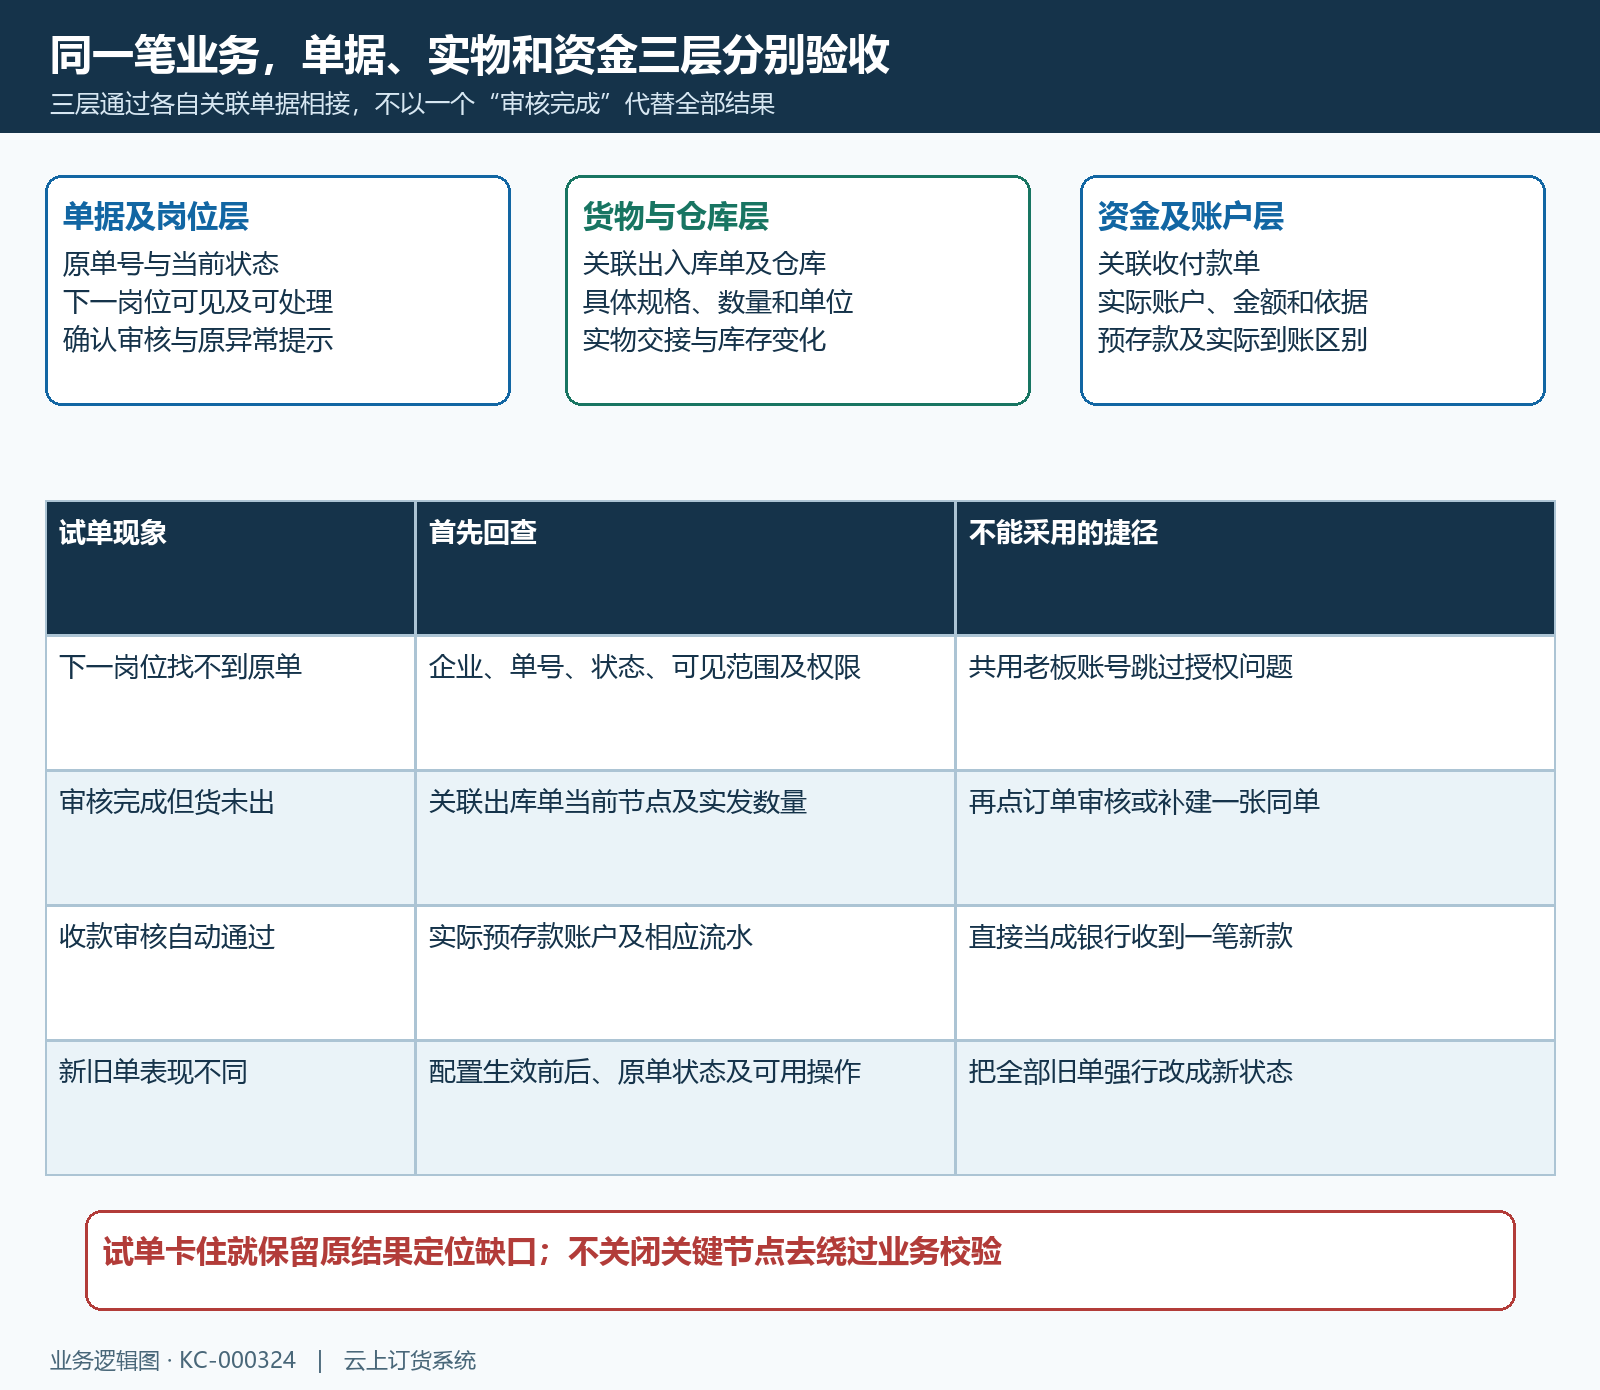The height and width of the screenshot is (1390, 1600).
Task: Click the line 下一岗位可见及可处理
Action: coord(197,302)
